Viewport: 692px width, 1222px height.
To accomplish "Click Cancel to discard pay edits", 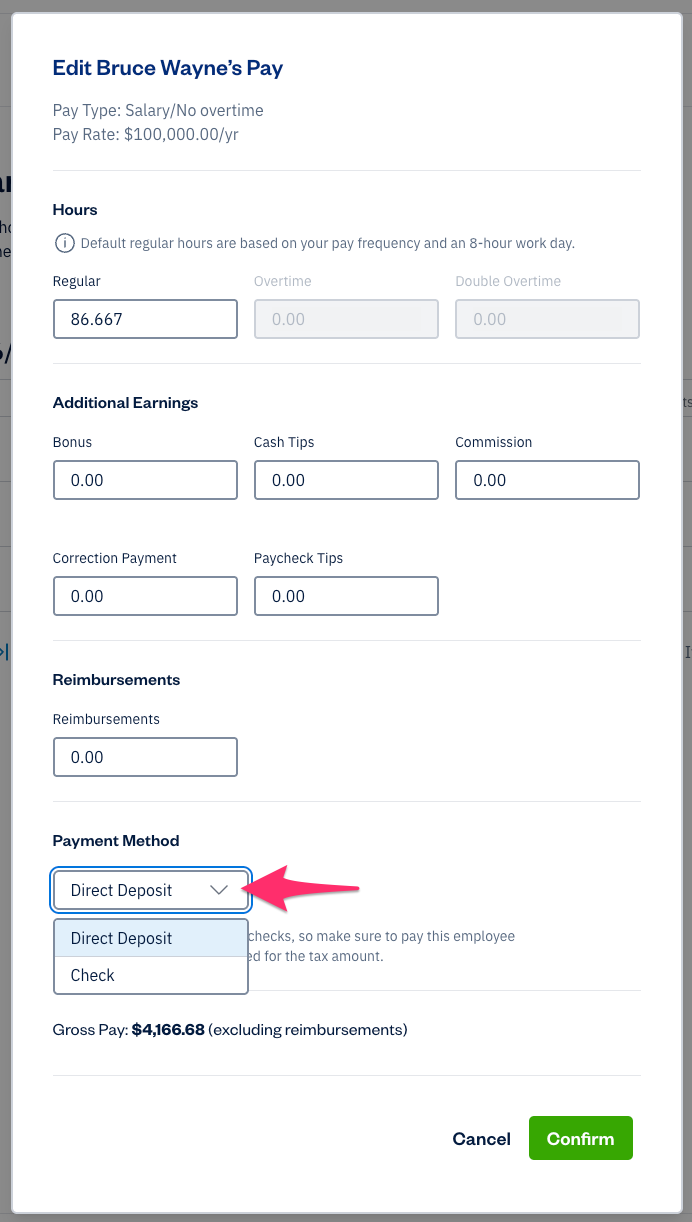I will click(481, 1138).
